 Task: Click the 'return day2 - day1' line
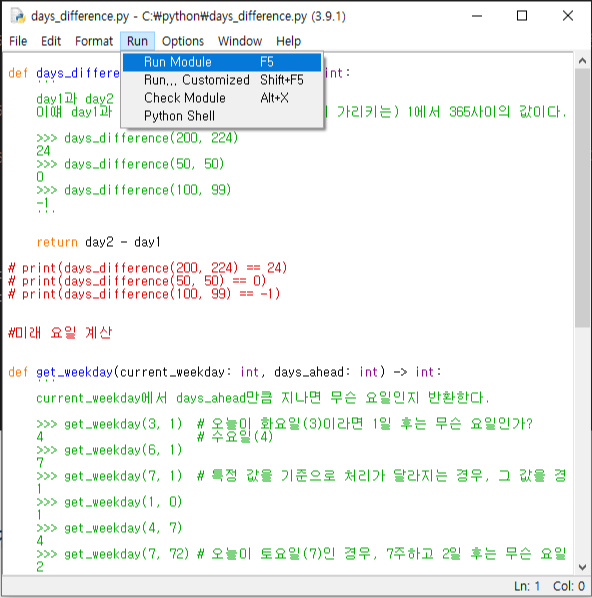[x=98, y=242]
